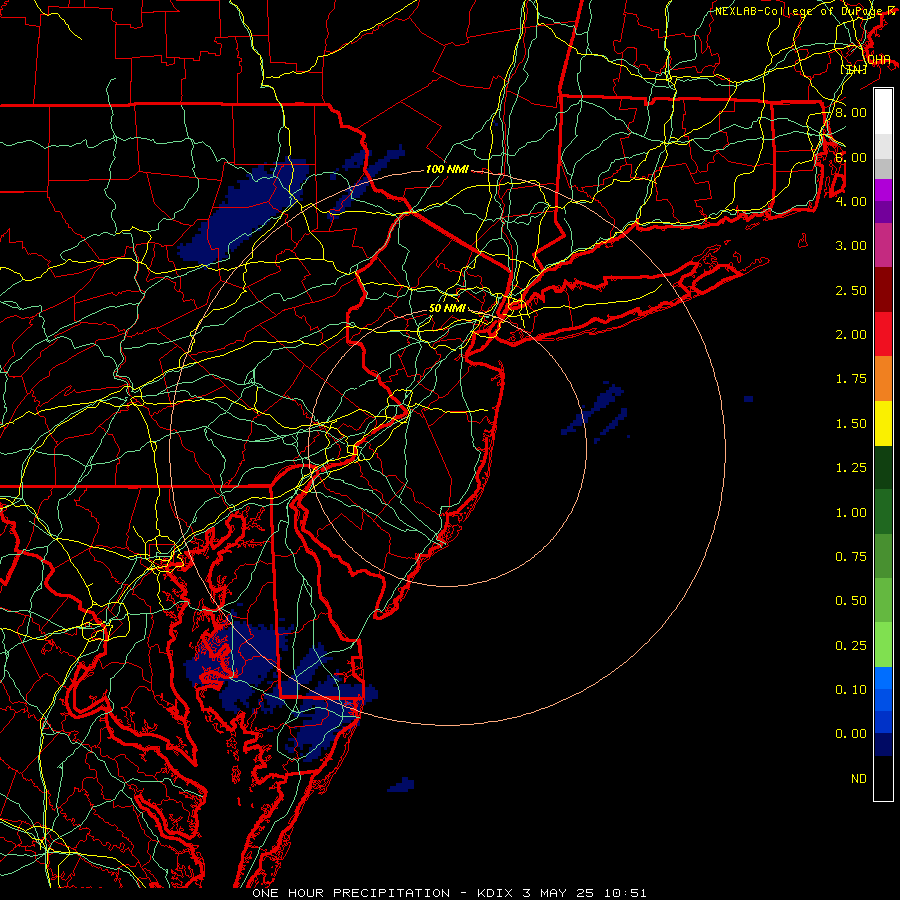
Task: Pick the bright magenta legend swatch
Action: [x=883, y=190]
